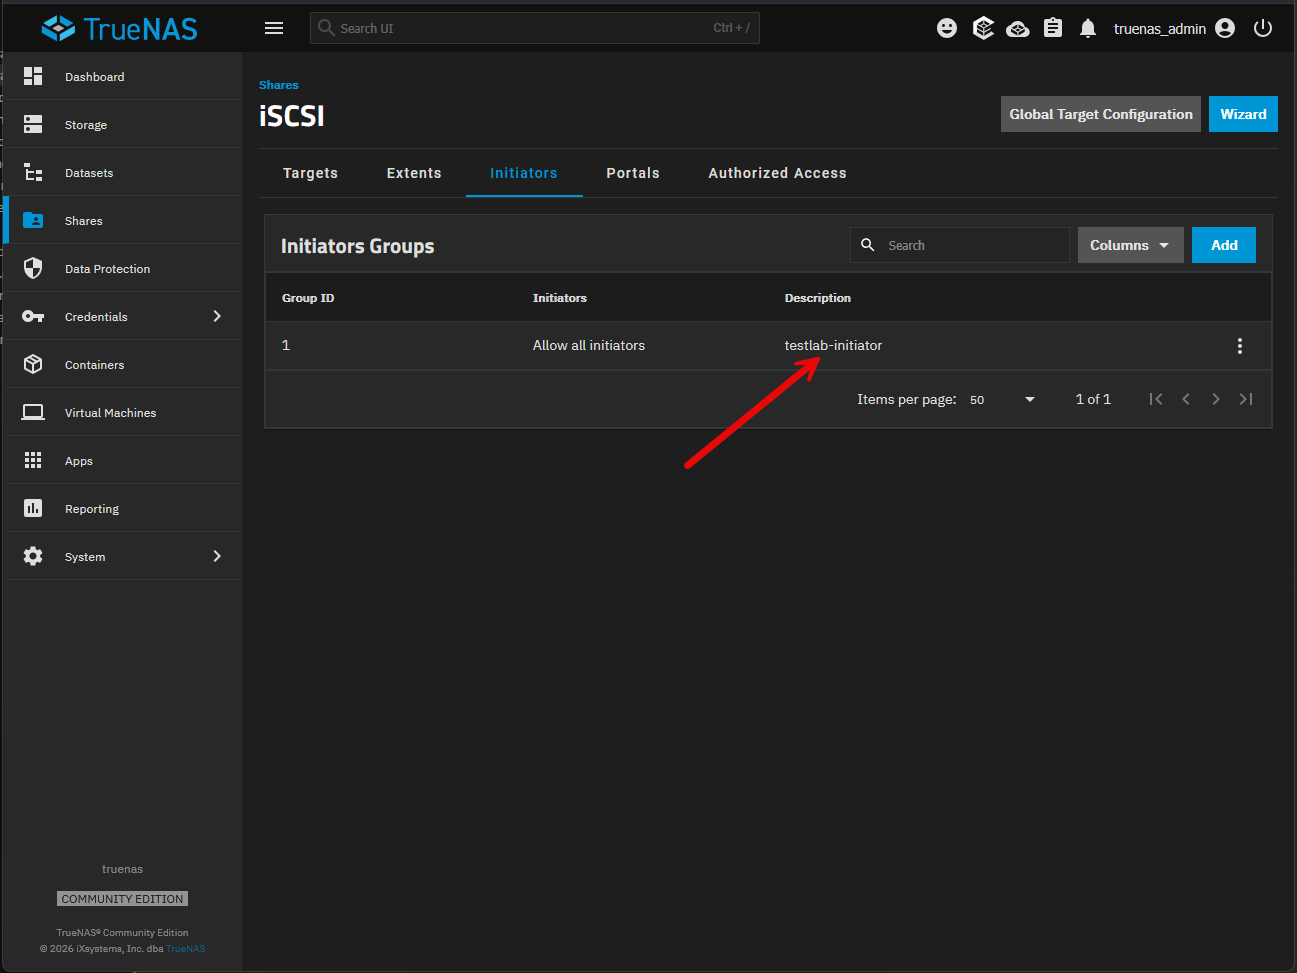The width and height of the screenshot is (1297, 973).
Task: Click the TrueNAS logo
Action: coord(120,28)
